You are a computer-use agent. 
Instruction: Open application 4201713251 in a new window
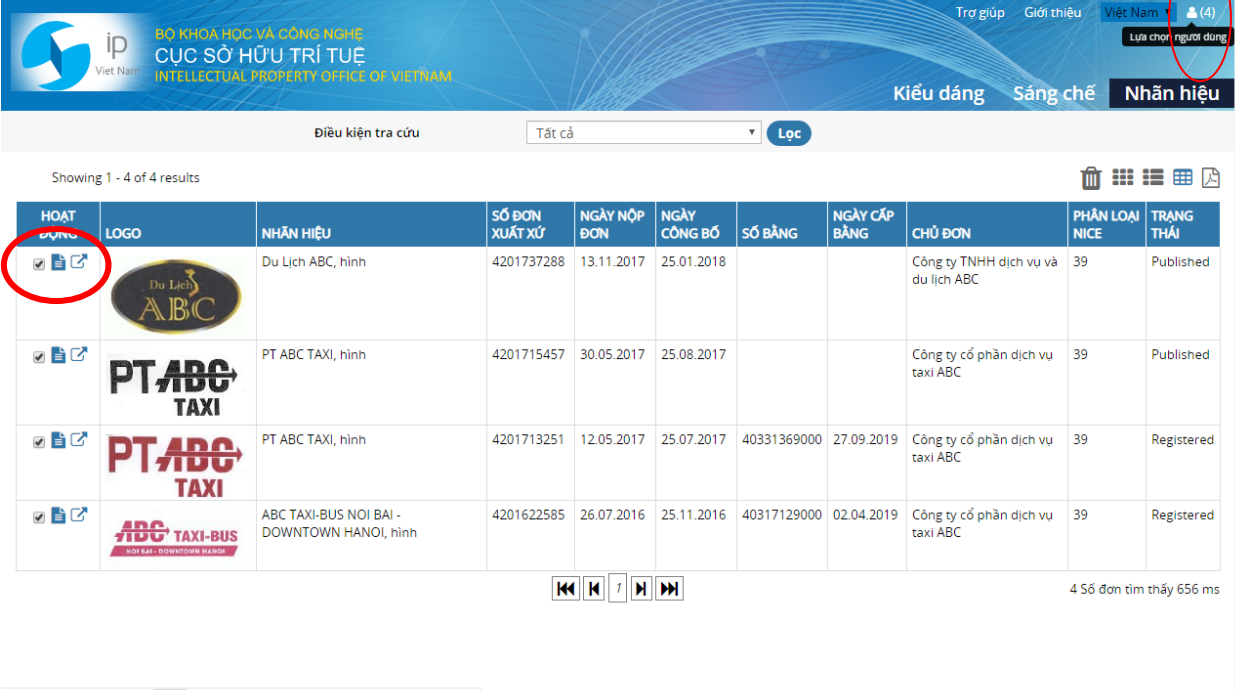coord(78,440)
